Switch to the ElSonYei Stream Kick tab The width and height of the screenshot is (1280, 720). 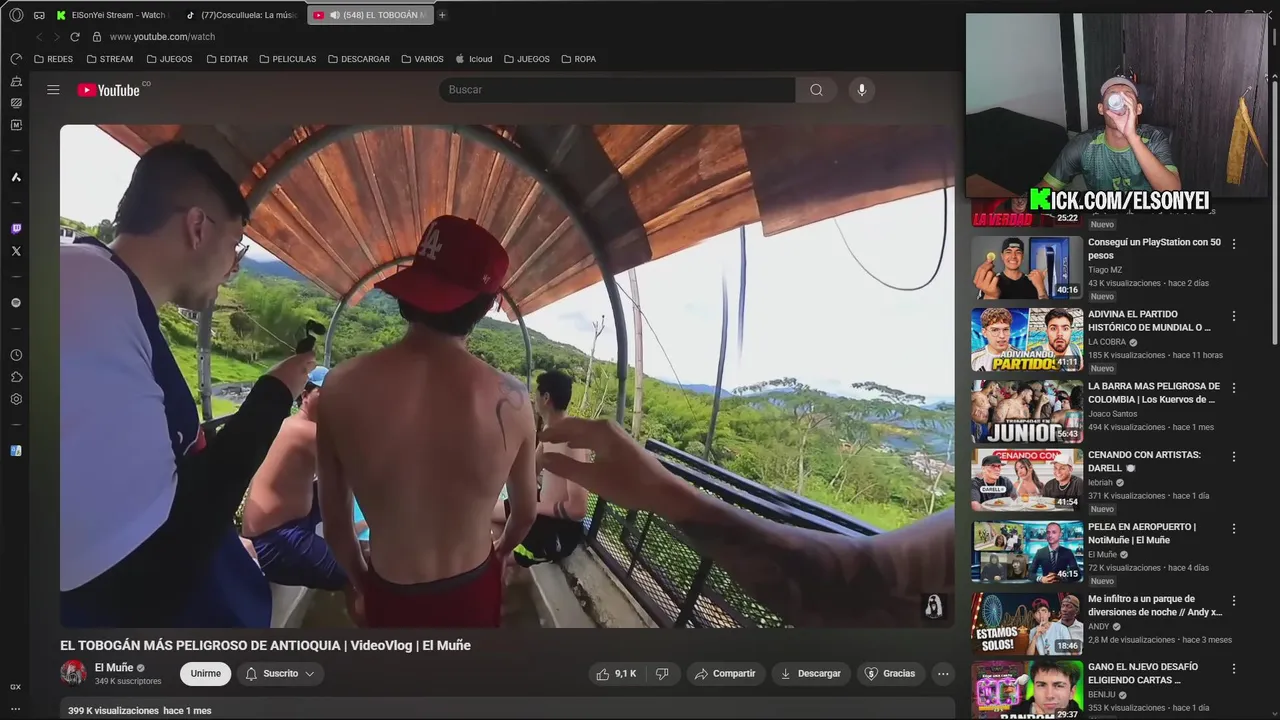(x=112, y=15)
